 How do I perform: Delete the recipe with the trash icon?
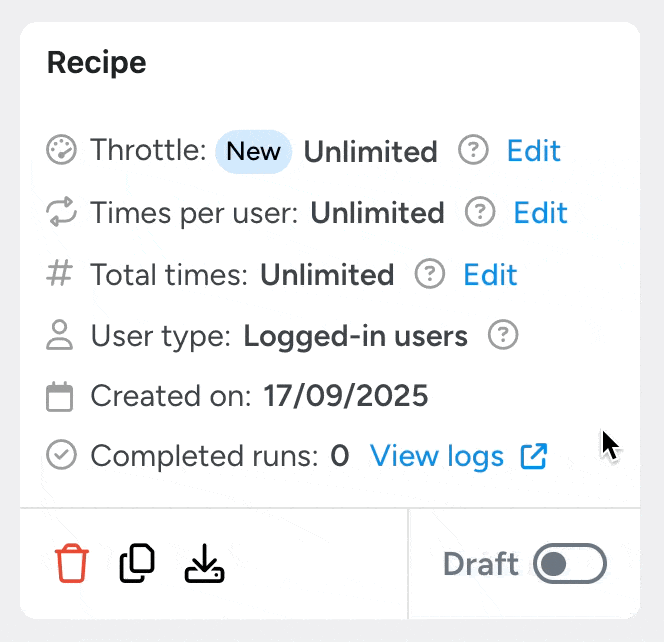point(72,564)
